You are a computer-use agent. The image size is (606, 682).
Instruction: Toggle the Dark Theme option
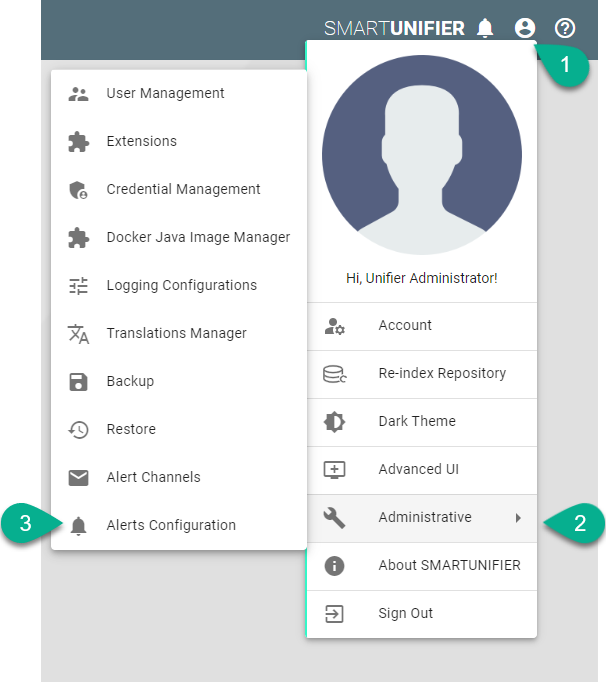(x=417, y=421)
